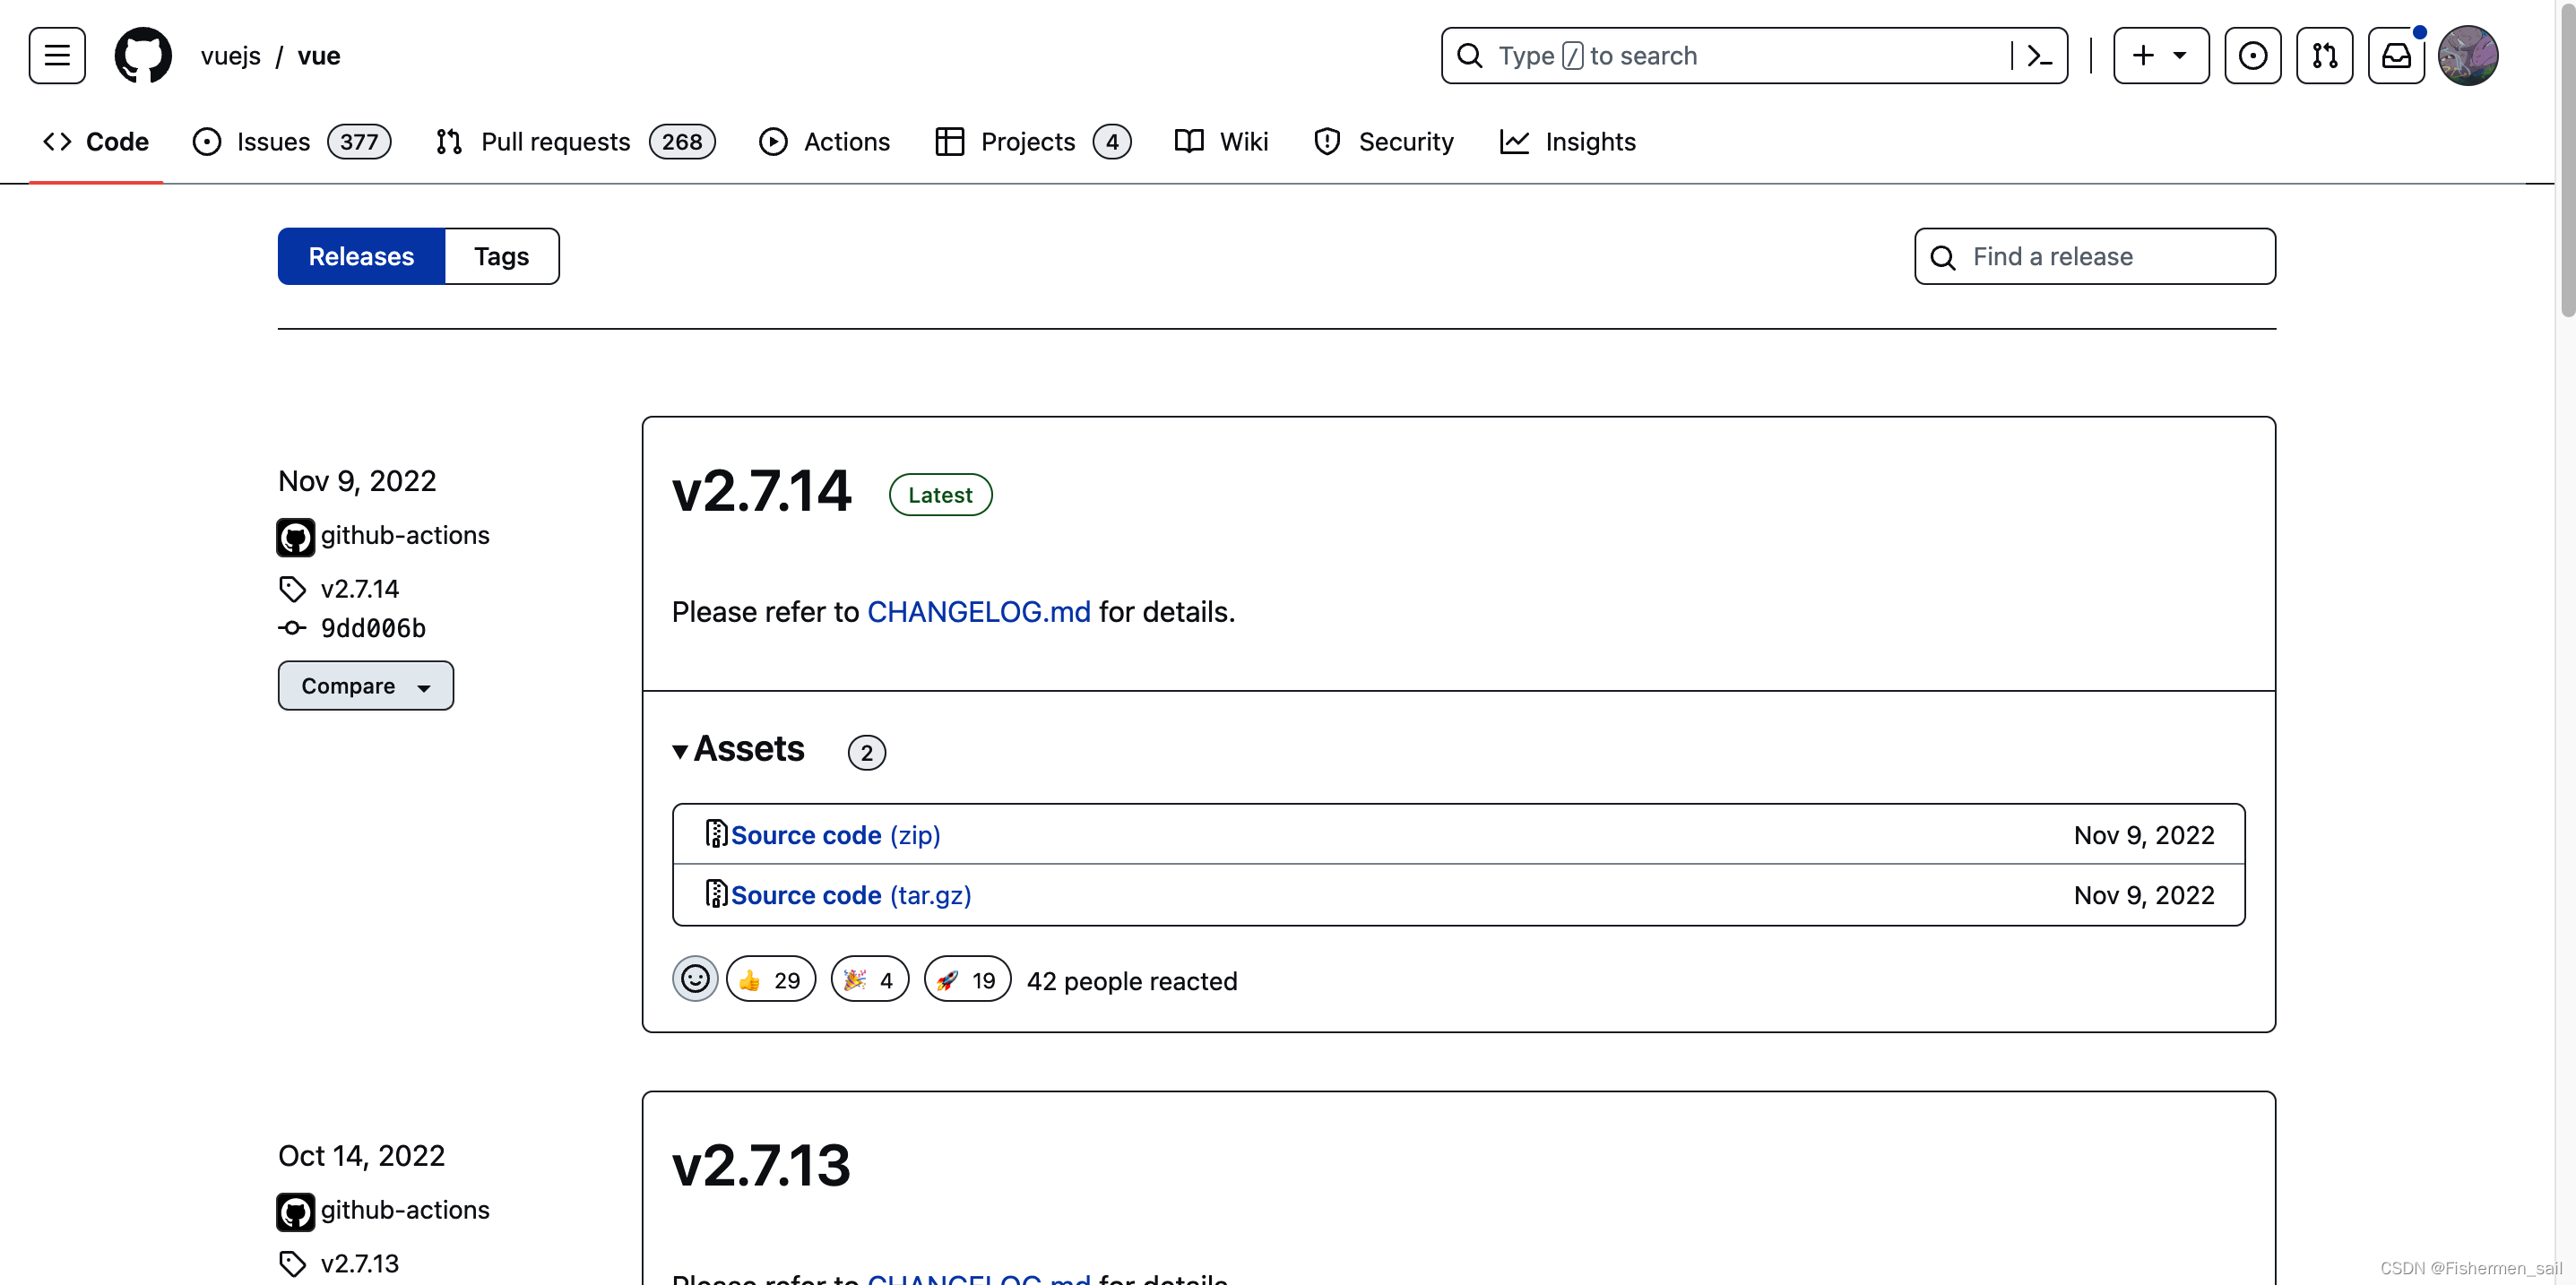Download Source code (tar.gz)
Image resolution: width=2576 pixels, height=1285 pixels.
tap(851, 895)
